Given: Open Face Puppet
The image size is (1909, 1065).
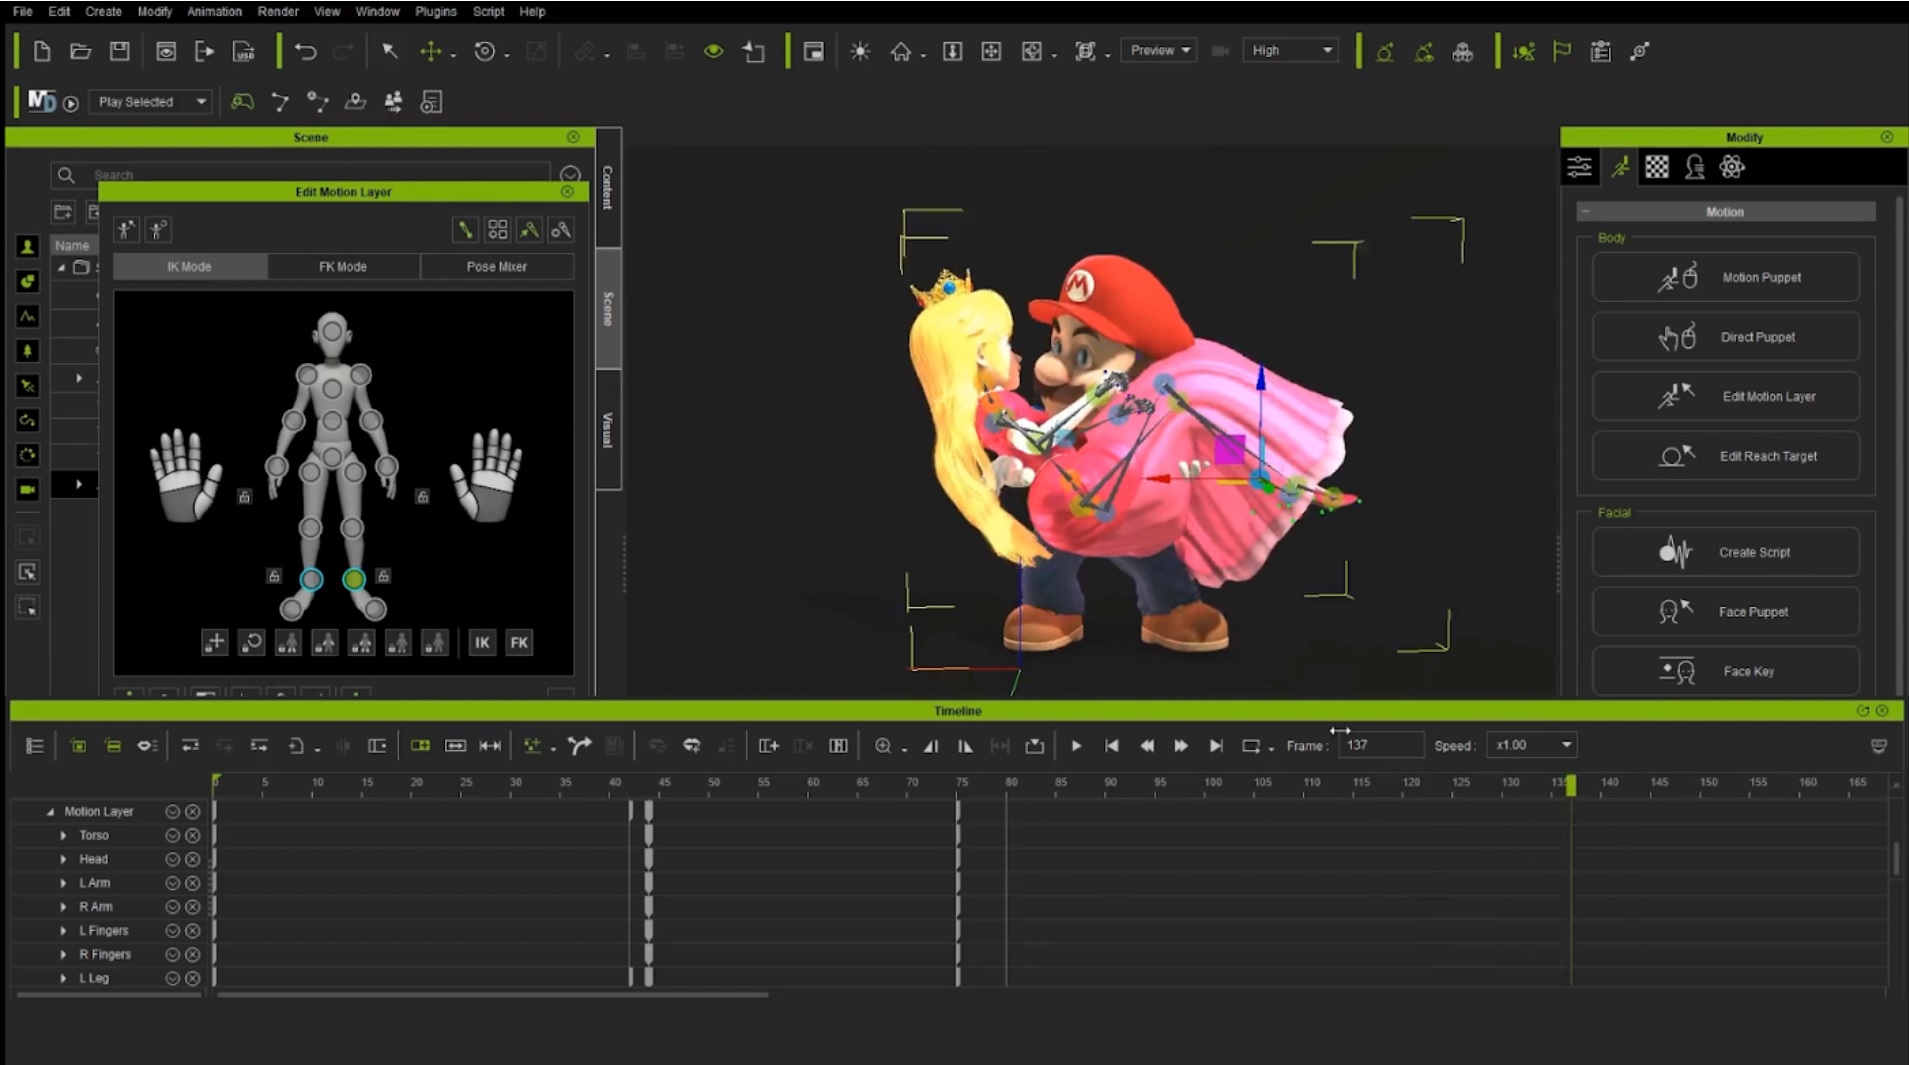Looking at the screenshot, I should (1726, 612).
